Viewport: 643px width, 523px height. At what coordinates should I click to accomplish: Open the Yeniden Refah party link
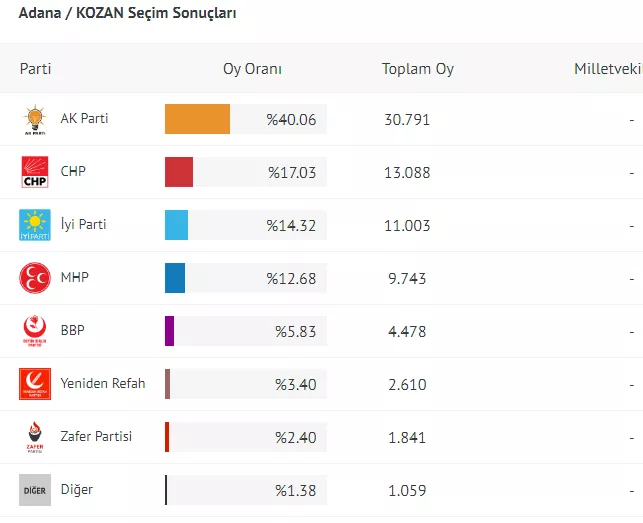[x=103, y=384]
